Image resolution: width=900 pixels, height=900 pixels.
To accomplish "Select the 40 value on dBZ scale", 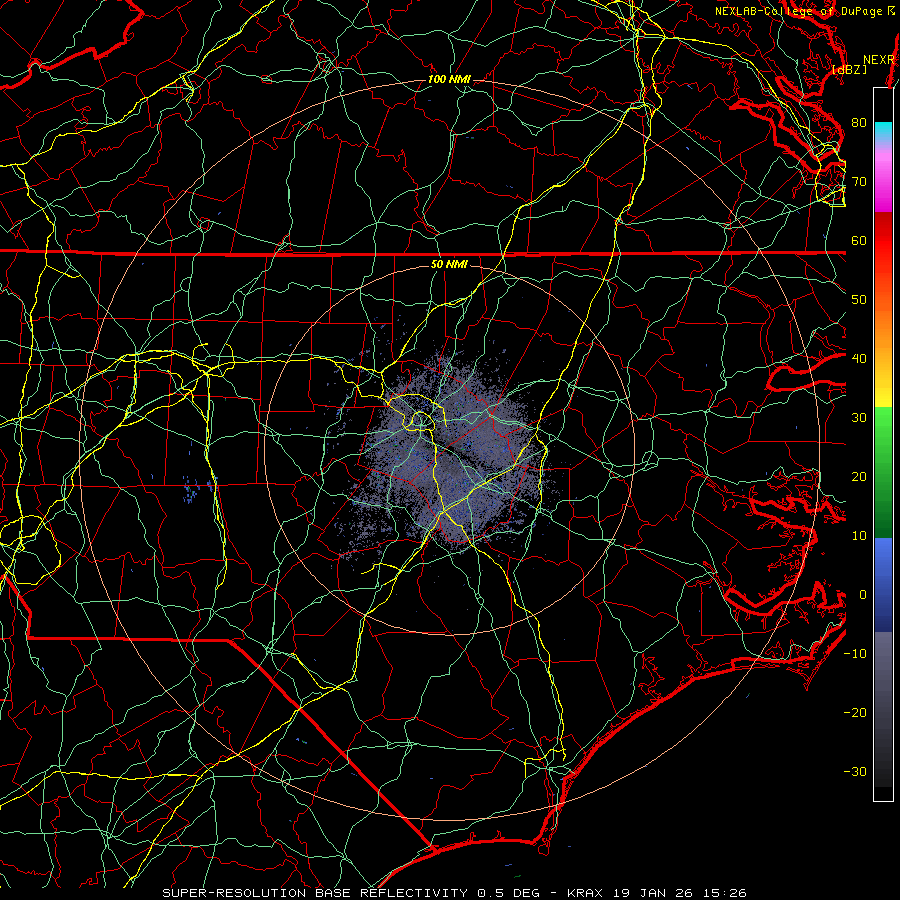I will (859, 359).
